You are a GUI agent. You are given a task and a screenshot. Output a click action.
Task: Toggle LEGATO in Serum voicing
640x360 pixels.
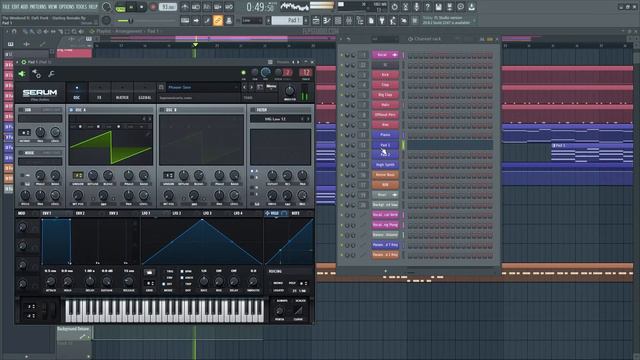(x=279, y=290)
